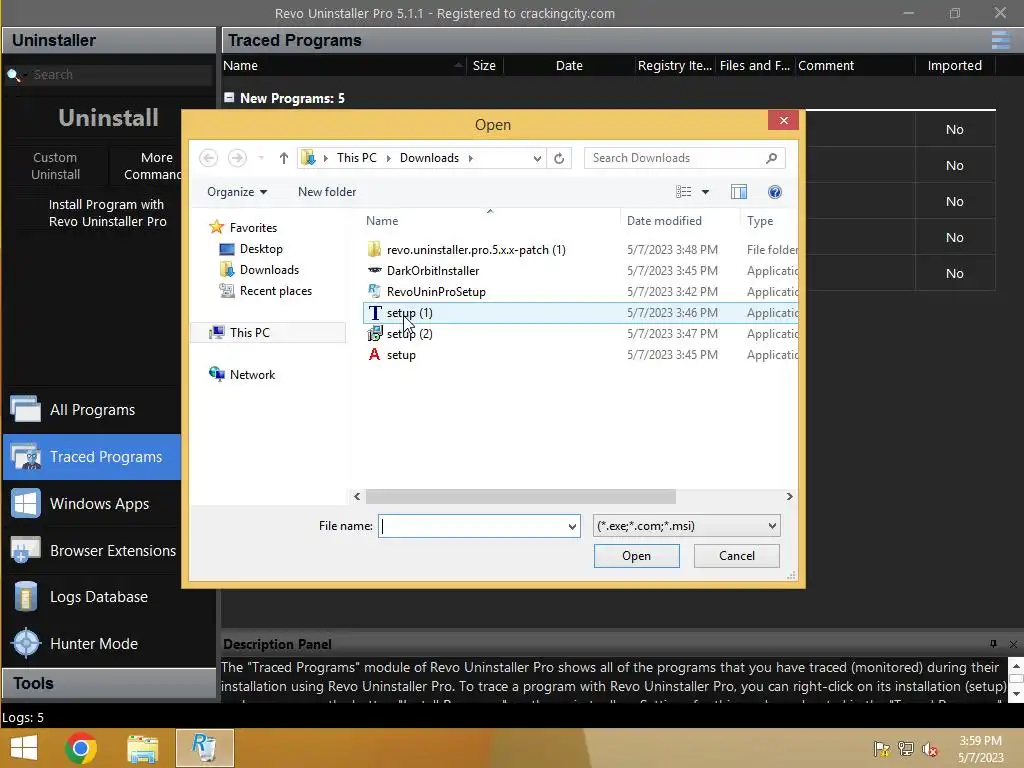Click the network tray icon
The height and width of the screenshot is (768, 1024).
pos(906,749)
